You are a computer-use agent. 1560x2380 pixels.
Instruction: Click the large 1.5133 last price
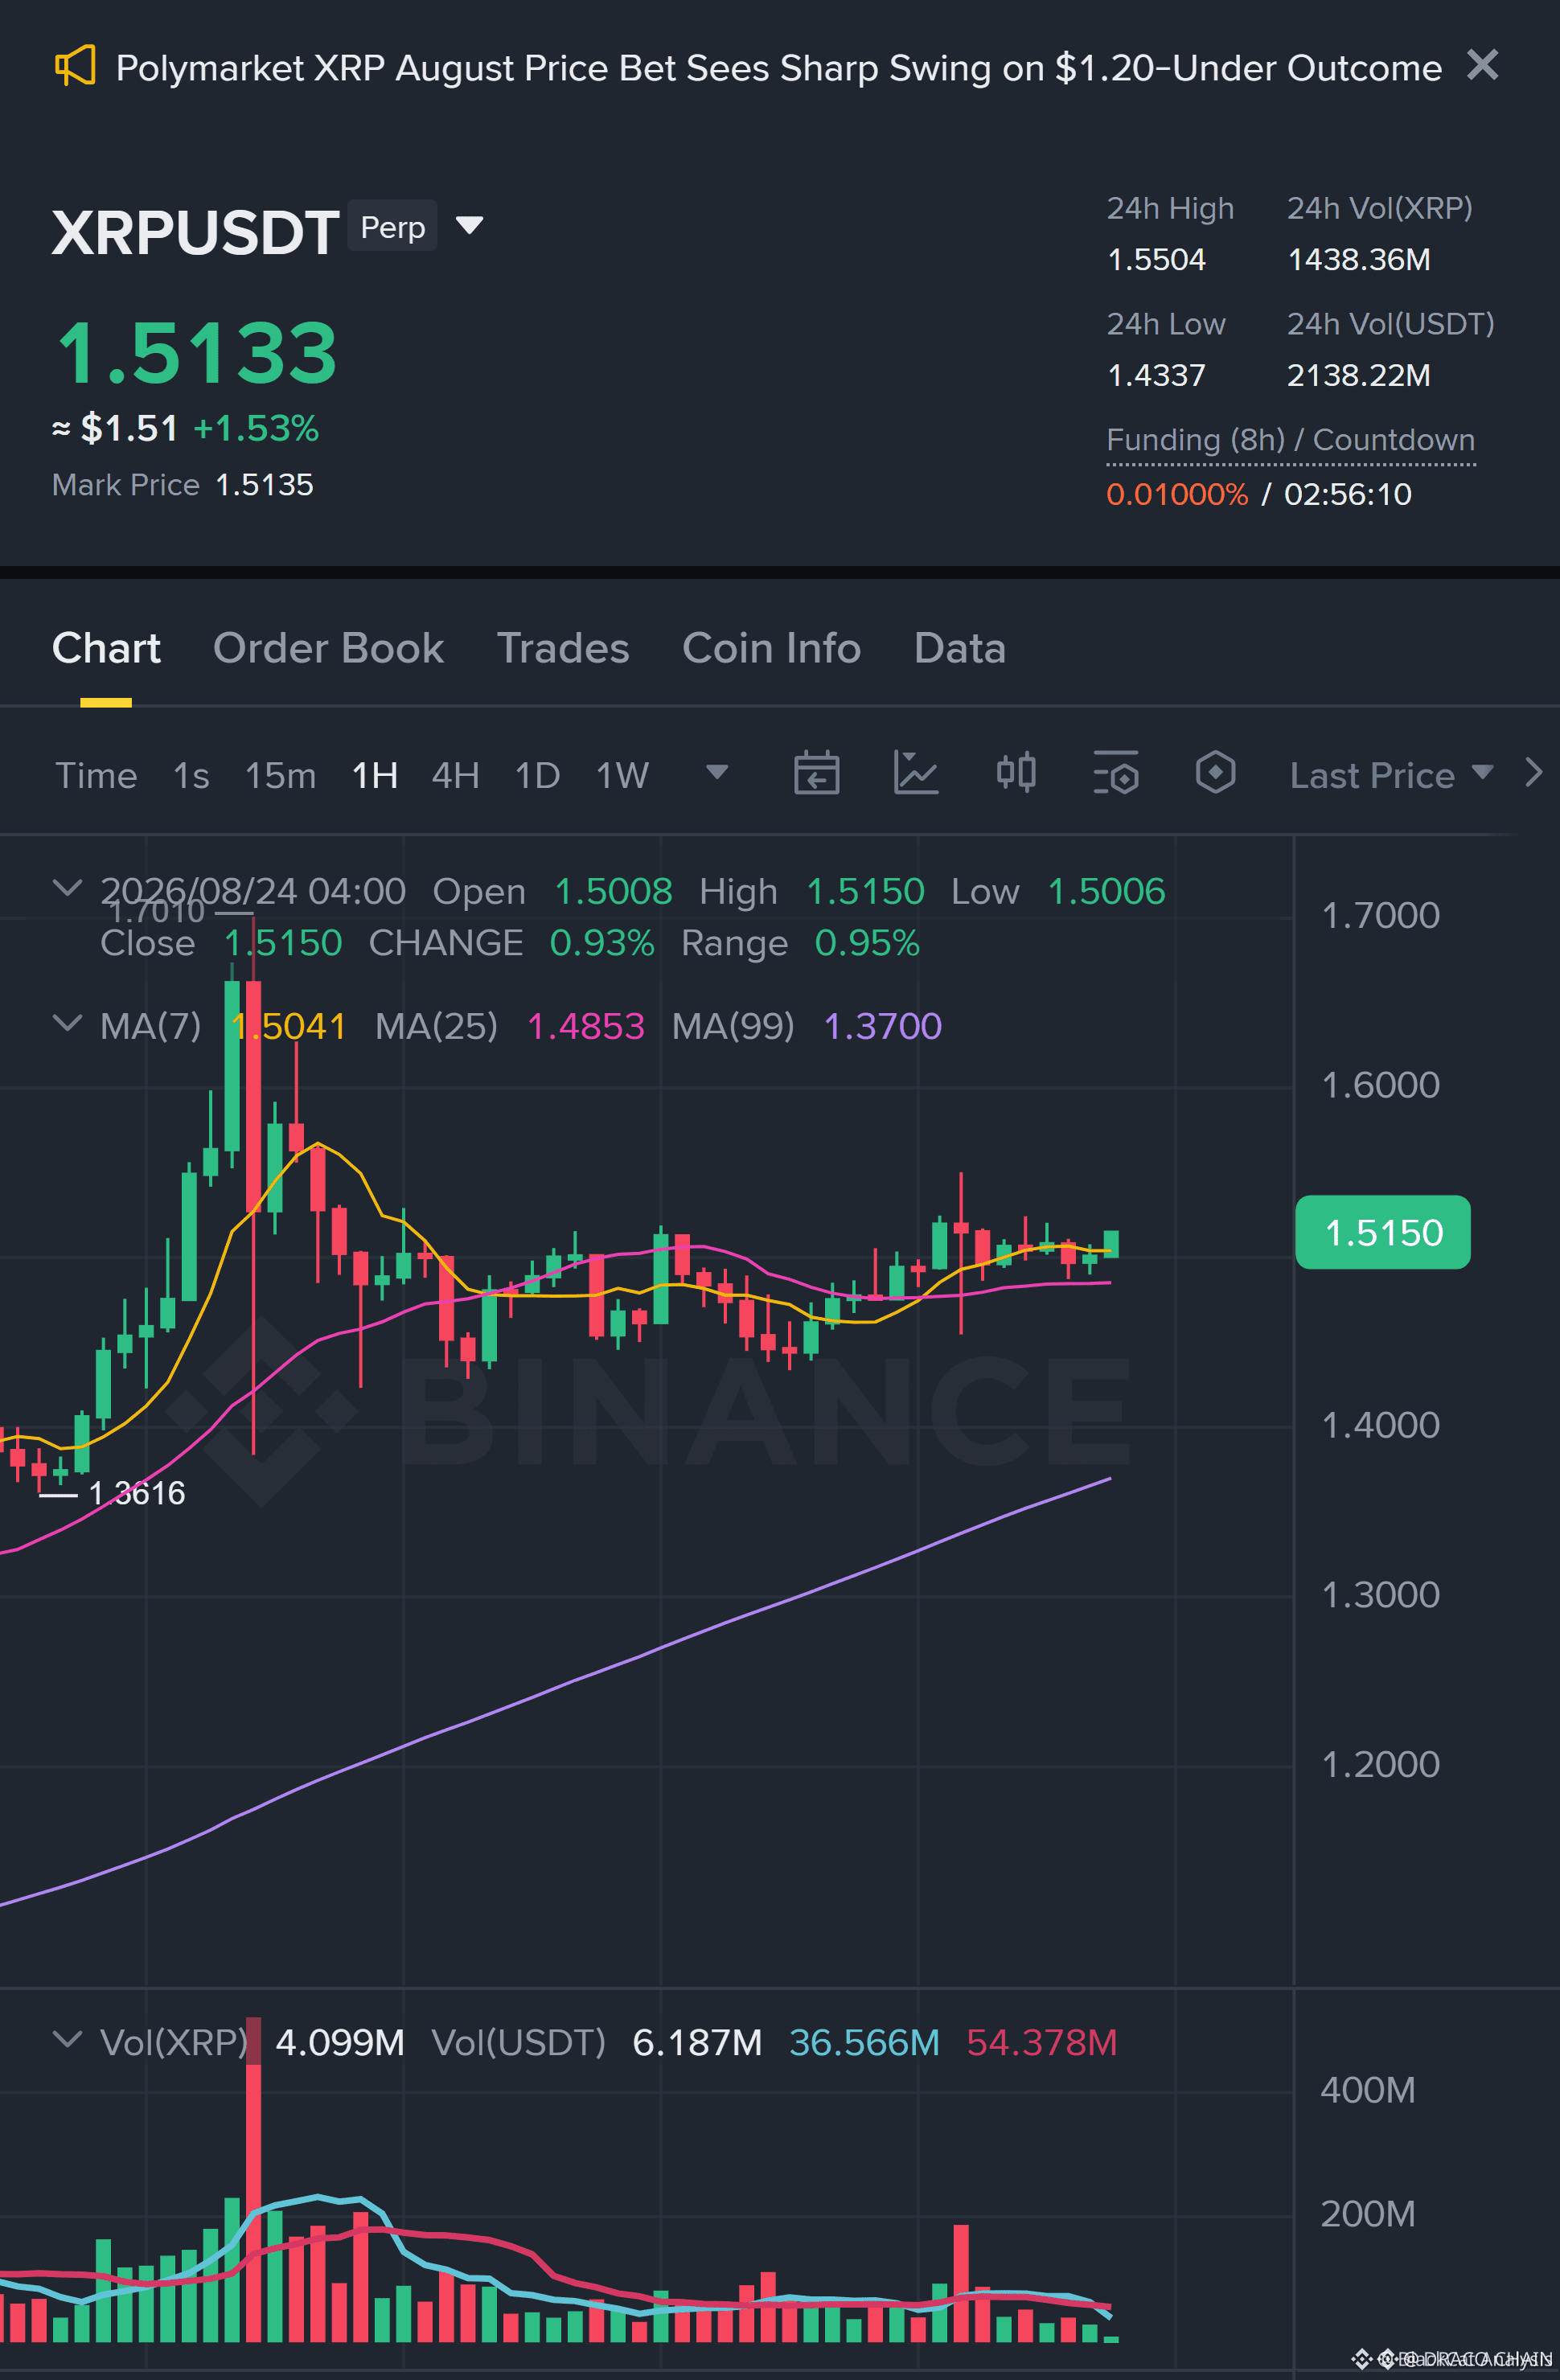(x=197, y=352)
